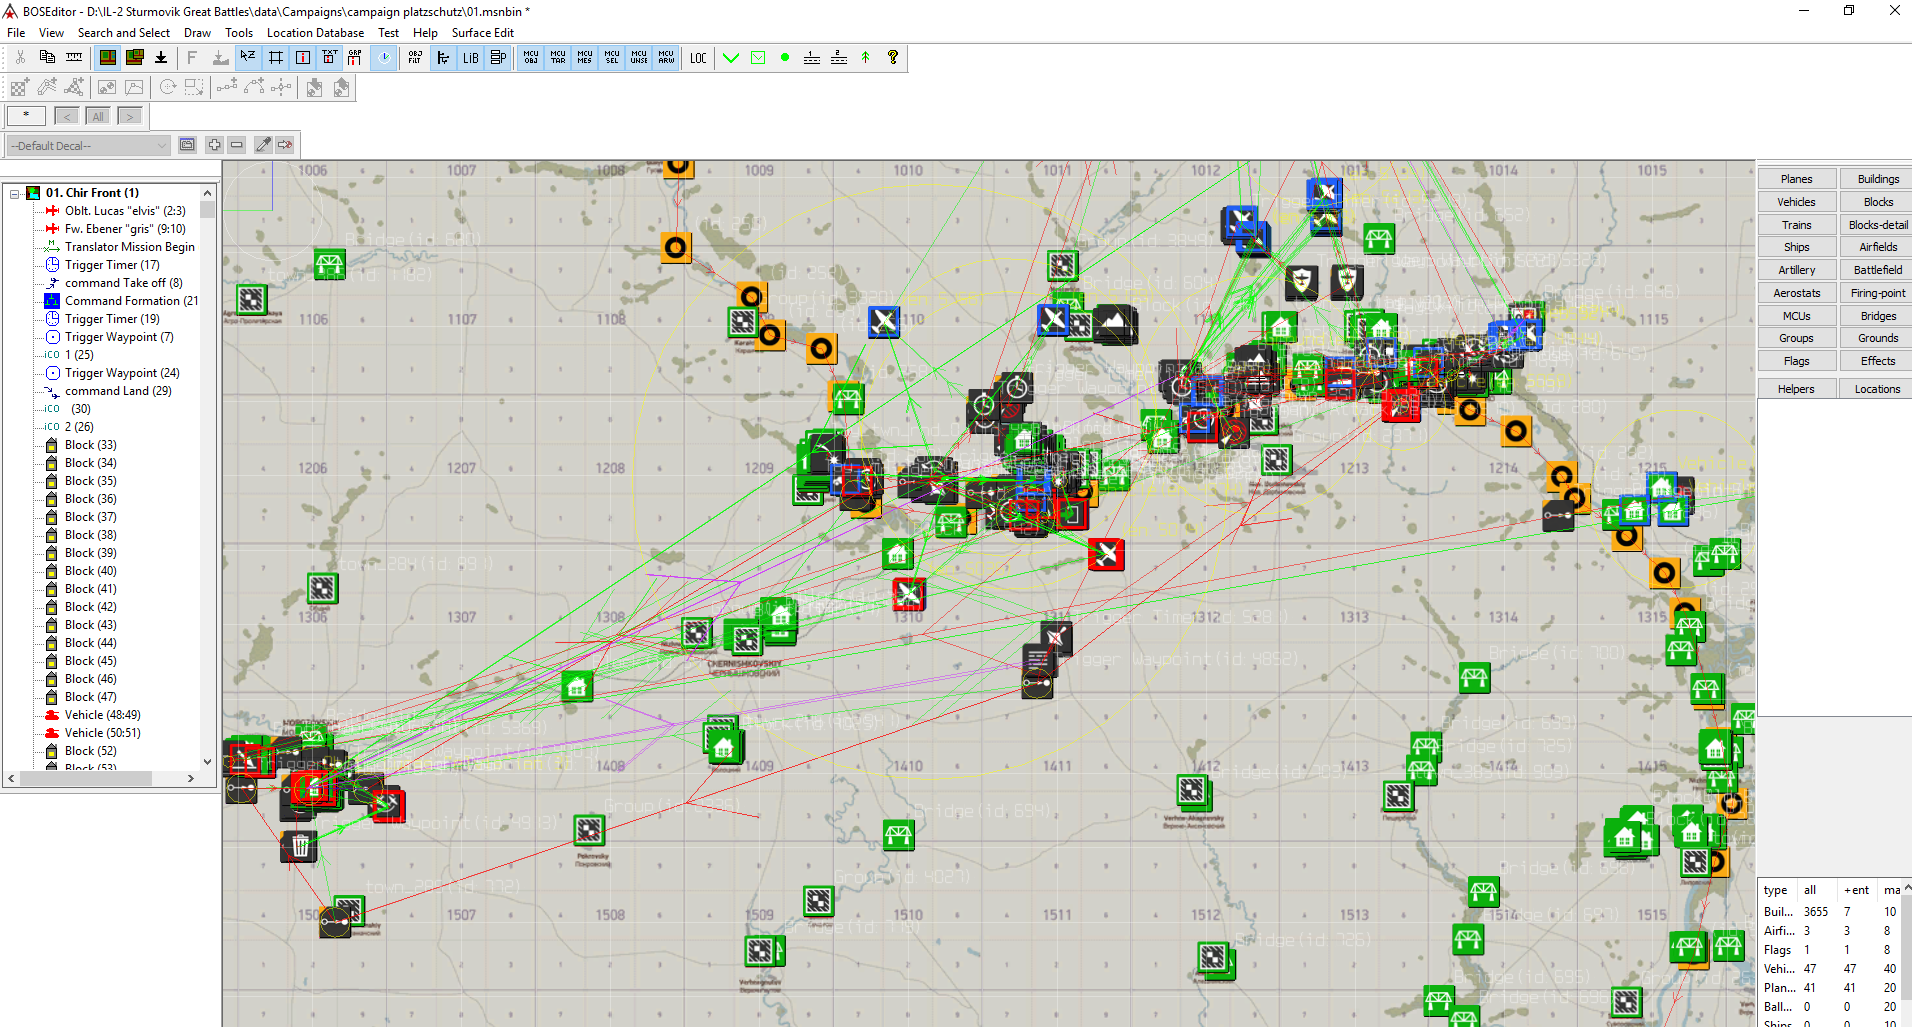The image size is (1912, 1027).
Task: Toggle the MCU TAR display button
Action: 558,58
